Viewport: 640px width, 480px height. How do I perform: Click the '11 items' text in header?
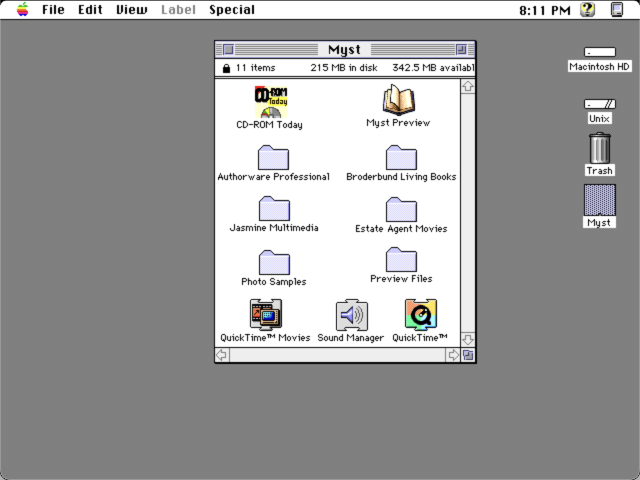(x=256, y=68)
